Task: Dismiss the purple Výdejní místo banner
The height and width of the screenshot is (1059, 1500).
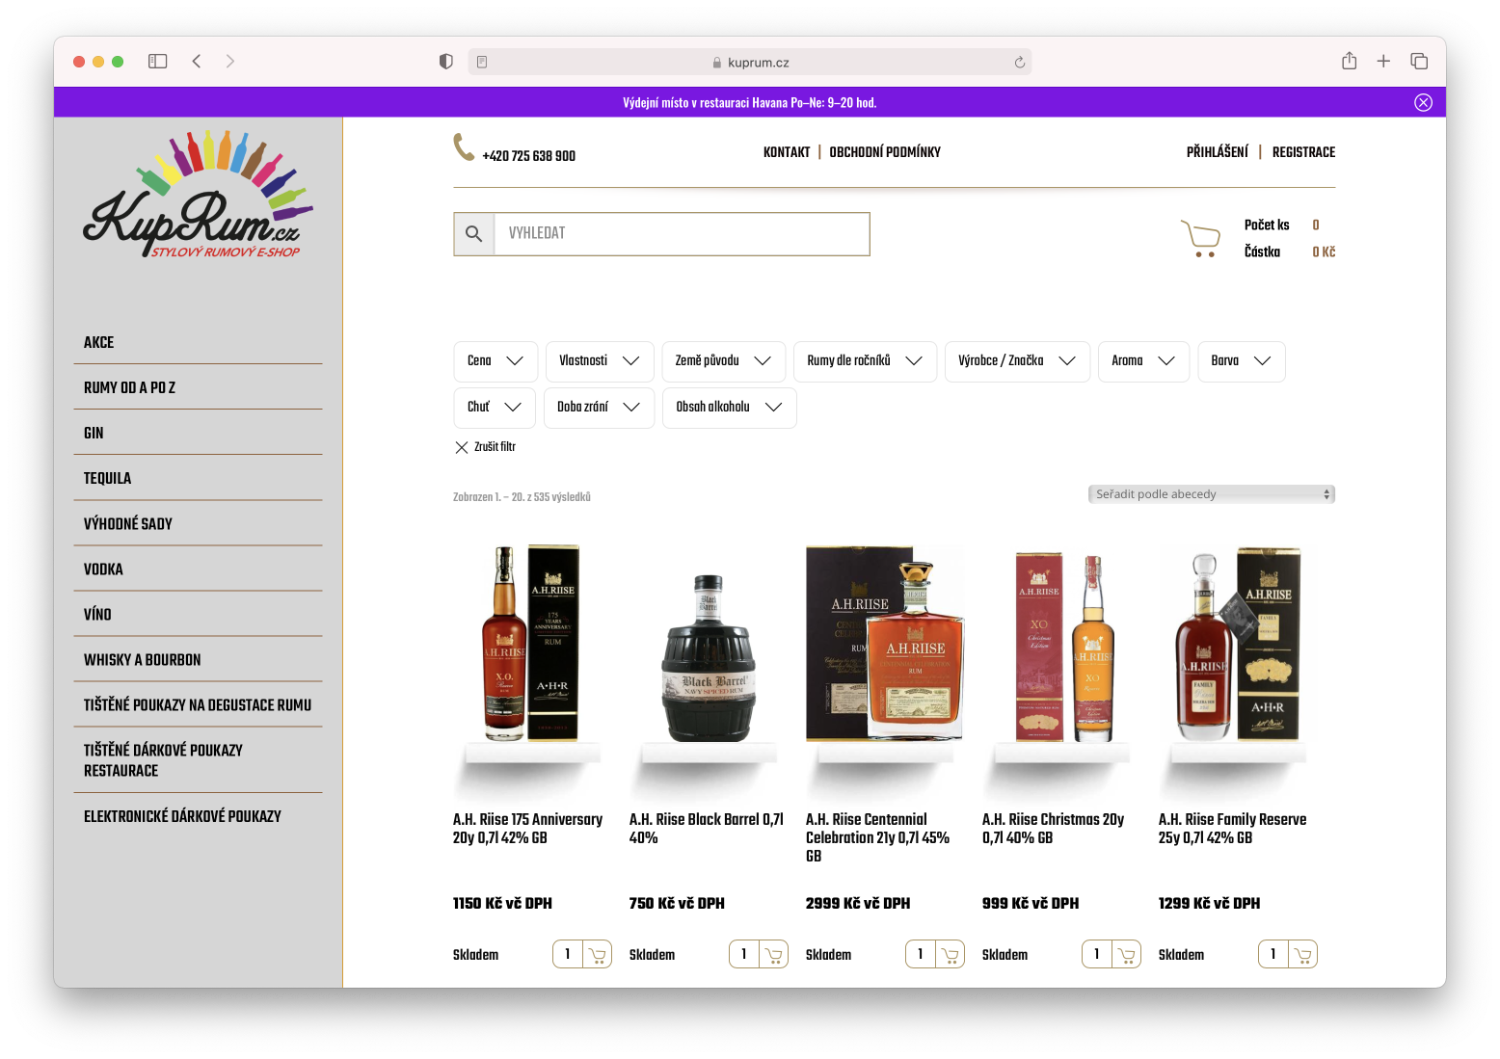Action: [x=1423, y=101]
